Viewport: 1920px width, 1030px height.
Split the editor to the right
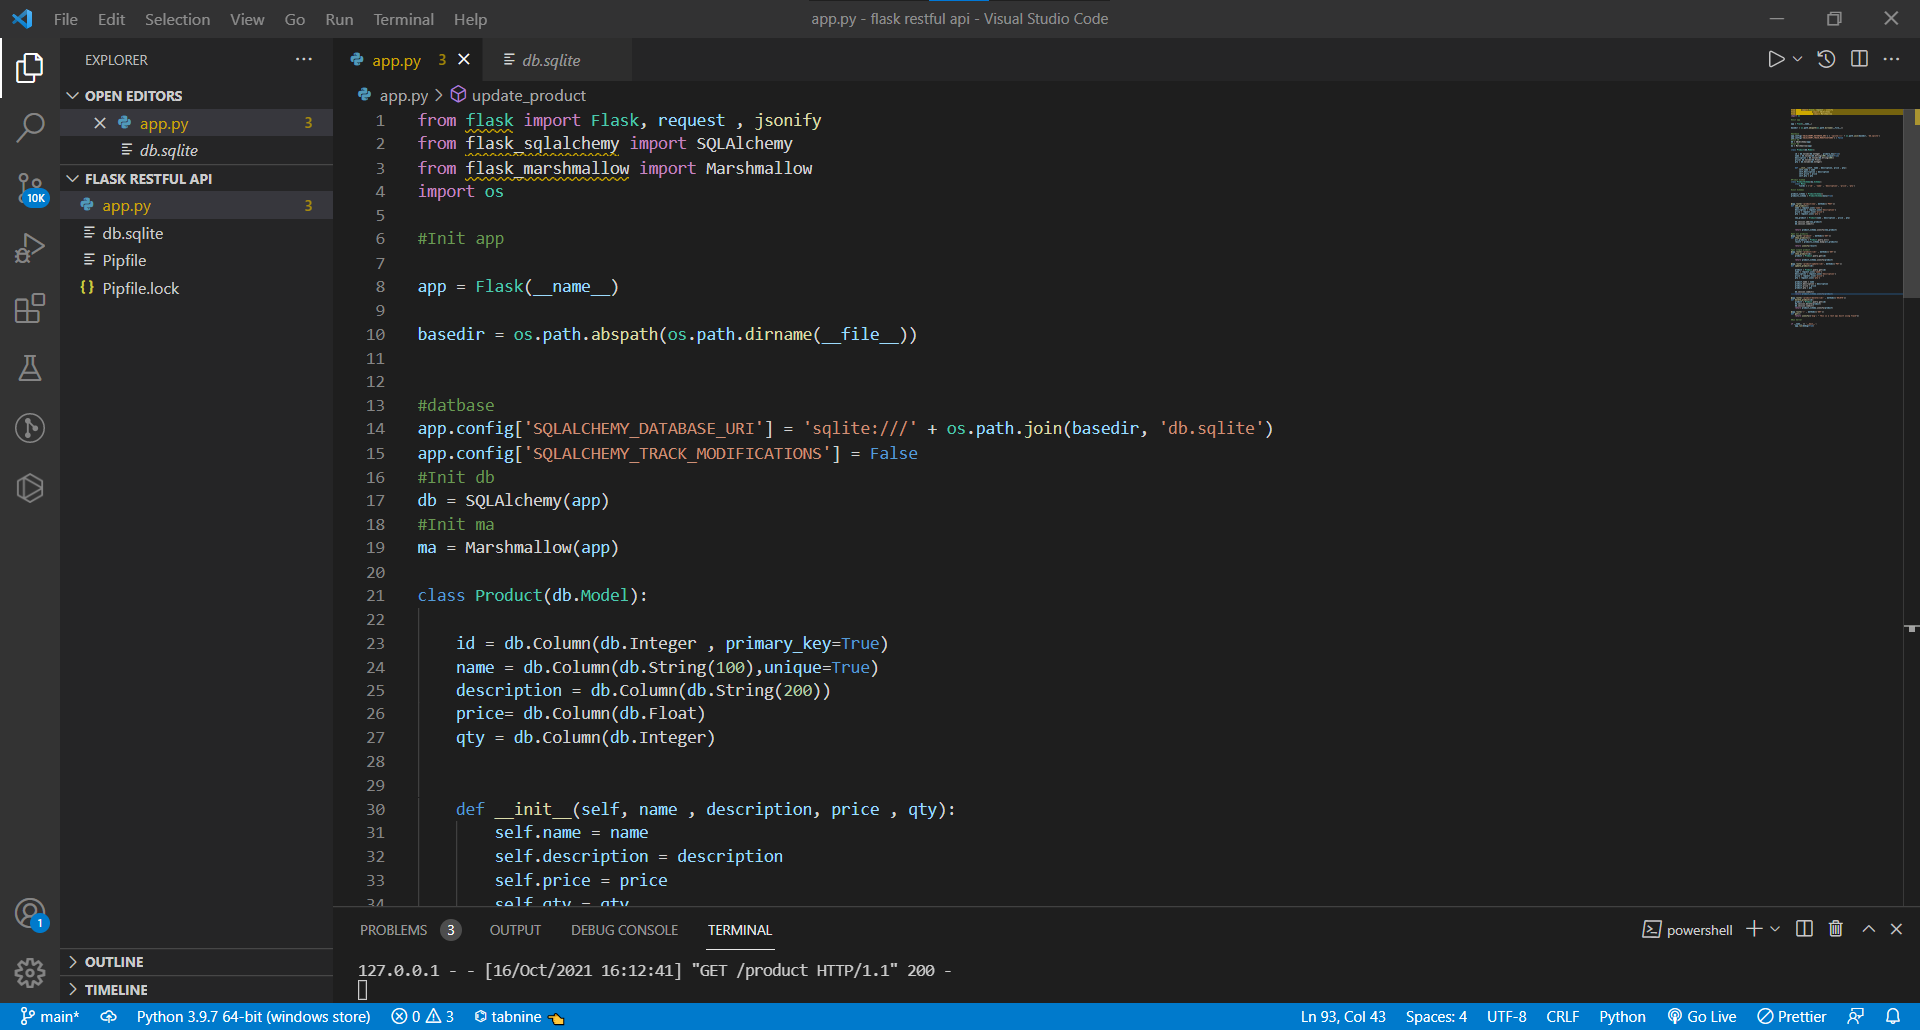[1859, 60]
